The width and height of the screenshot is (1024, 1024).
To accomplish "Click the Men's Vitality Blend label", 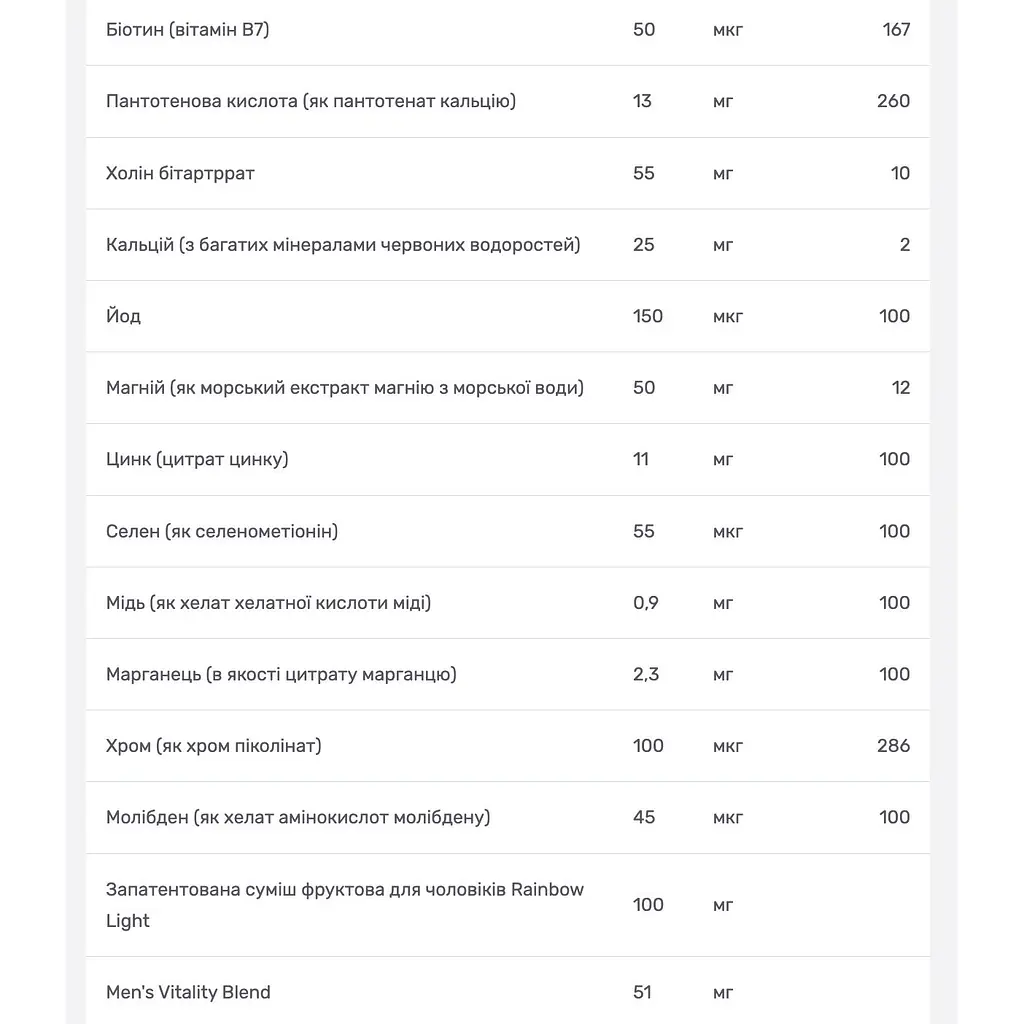I will coord(188,992).
